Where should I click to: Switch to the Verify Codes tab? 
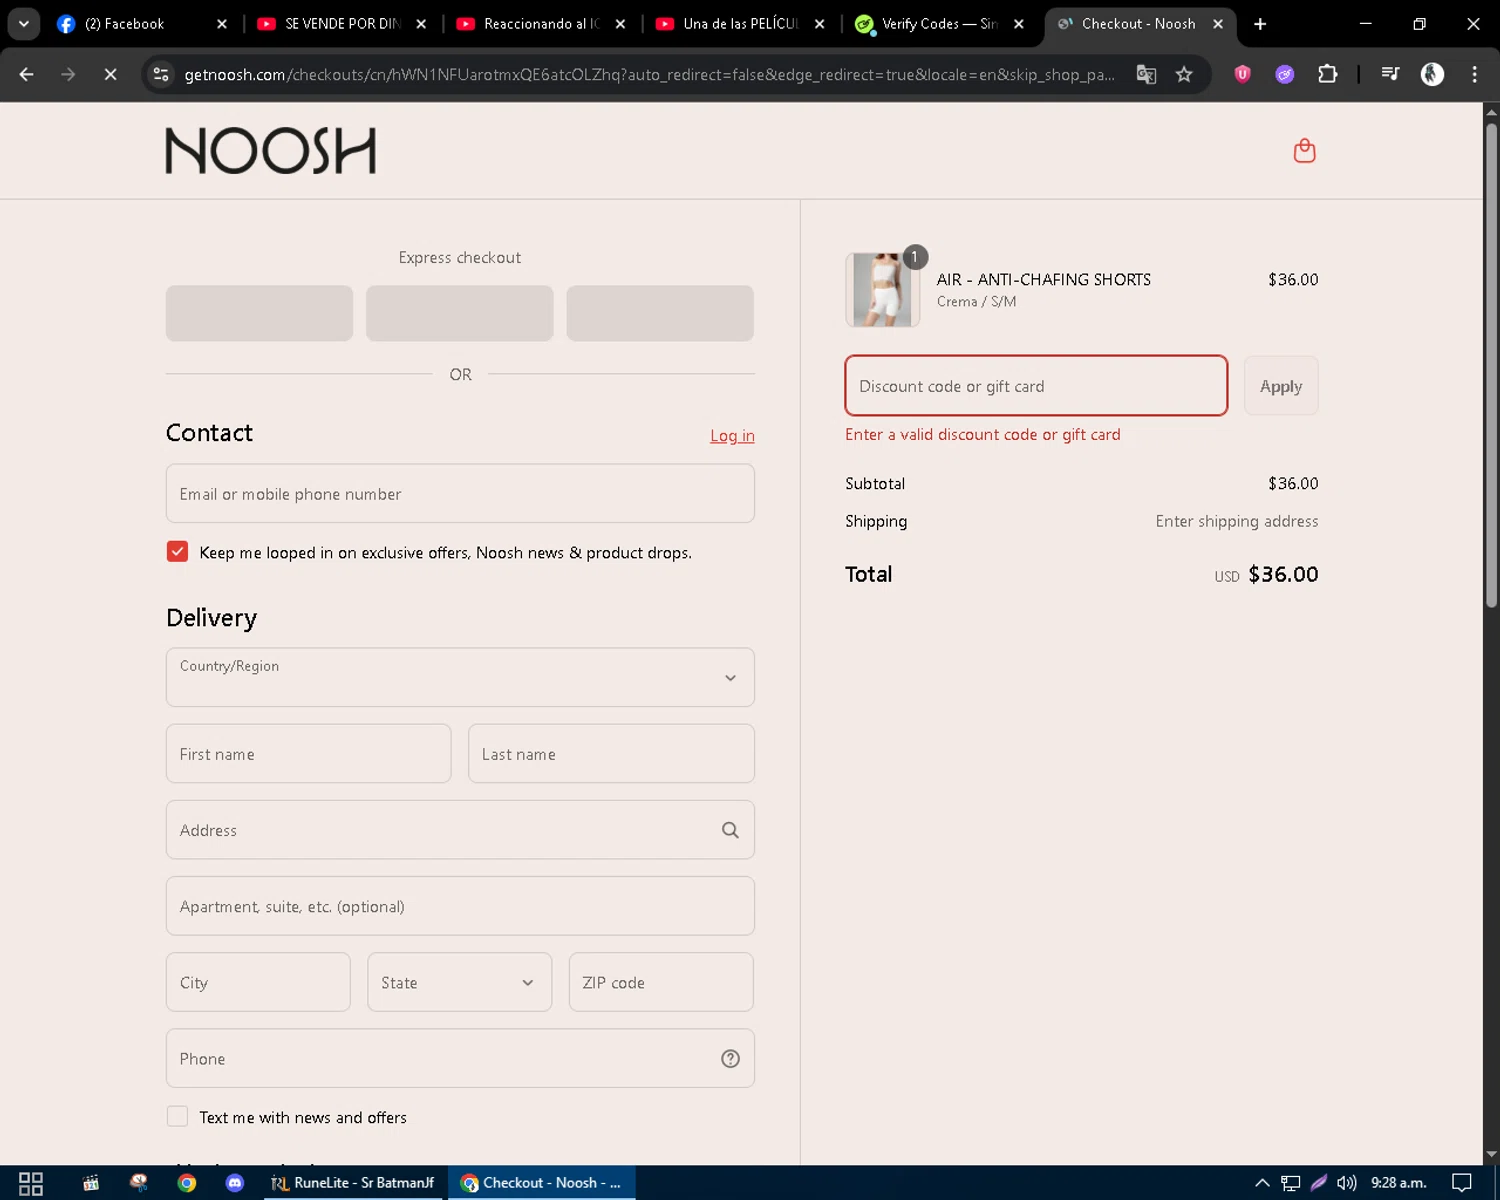pos(938,24)
